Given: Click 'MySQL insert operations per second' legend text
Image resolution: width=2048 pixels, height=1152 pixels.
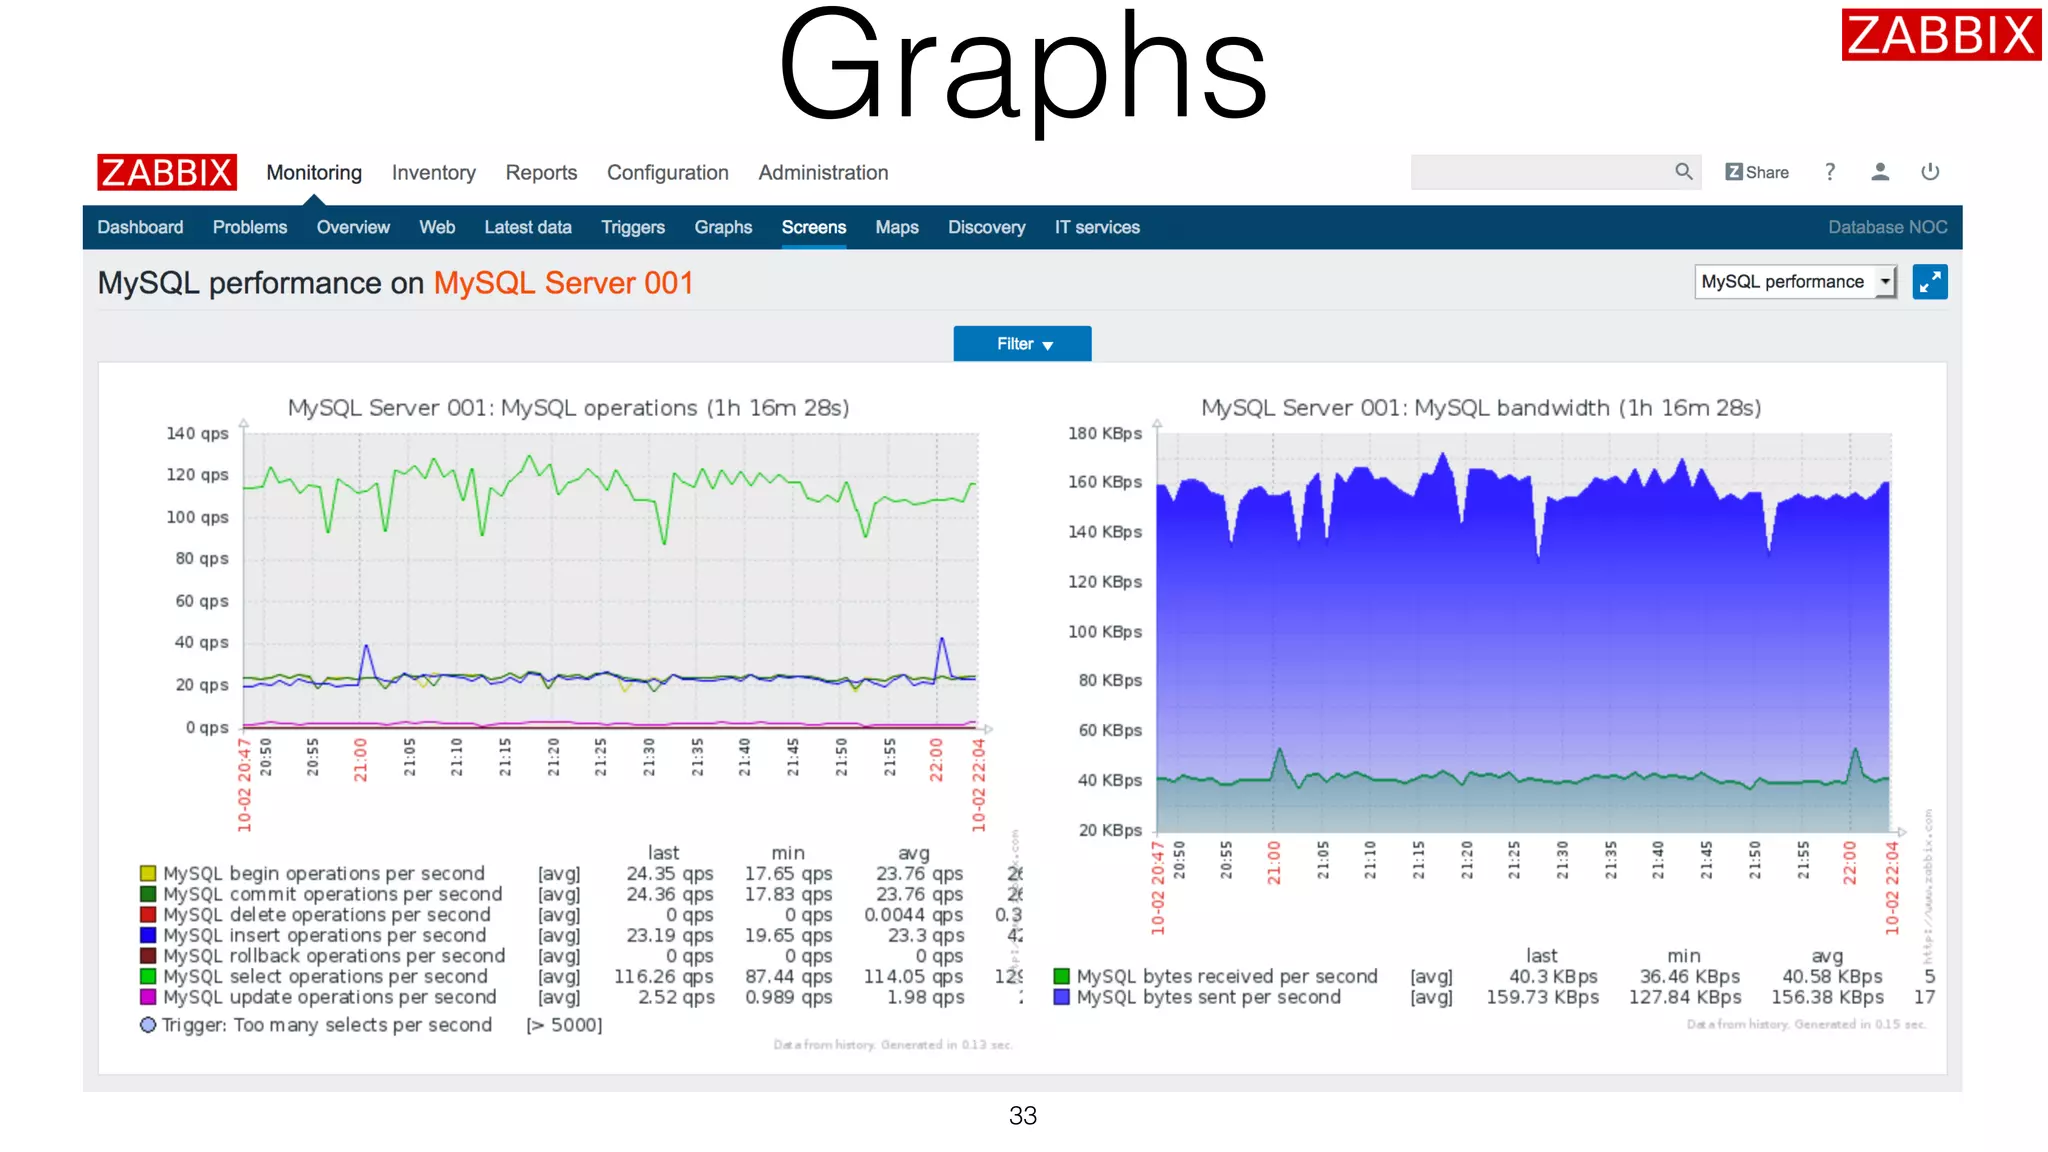Looking at the screenshot, I should coord(325,935).
